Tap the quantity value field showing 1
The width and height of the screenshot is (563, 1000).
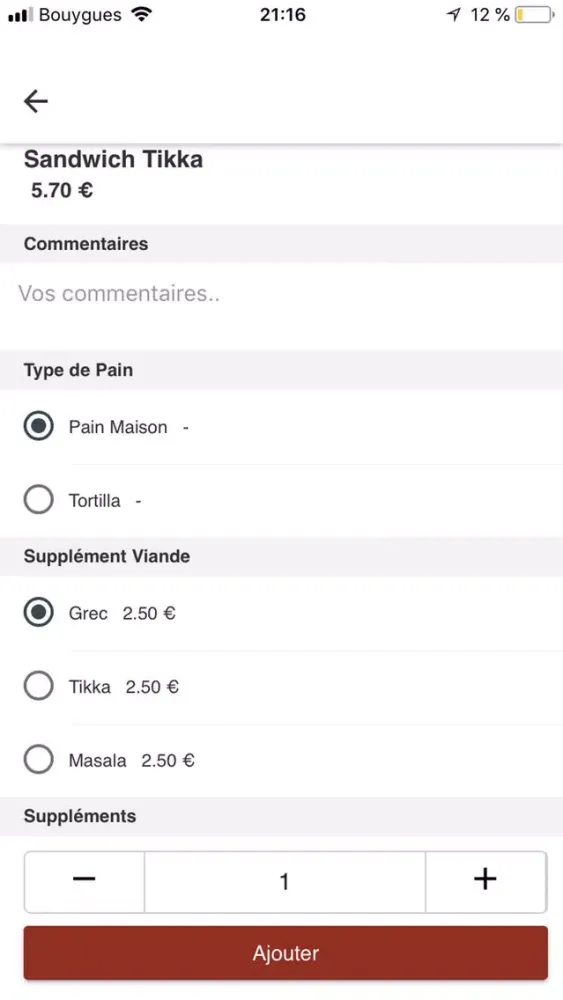pyautogui.click(x=284, y=881)
